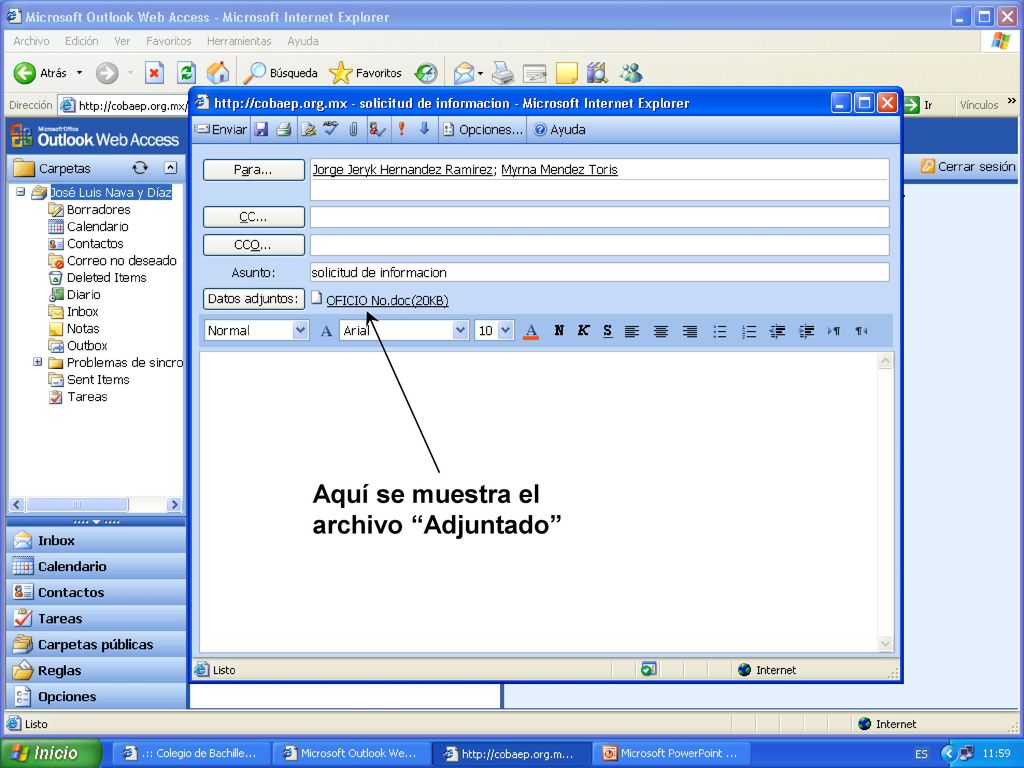Open Opciones... in compose toolbar
This screenshot has height=768, width=1024.
click(483, 129)
